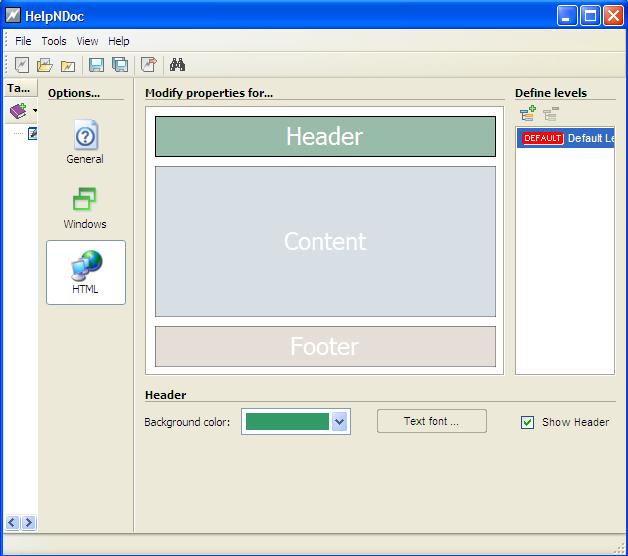Image resolution: width=628 pixels, height=556 pixels.
Task: Click the add topic book icon
Action: pos(18,111)
